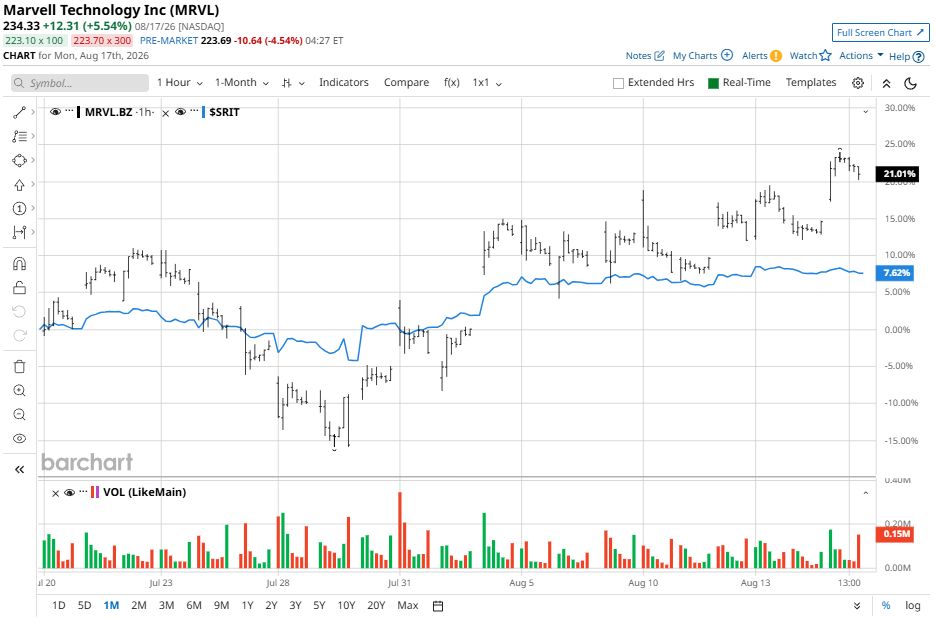Viewport: 936px width, 618px height.
Task: Collapse the chart header with double chevron
Action: pos(886,83)
